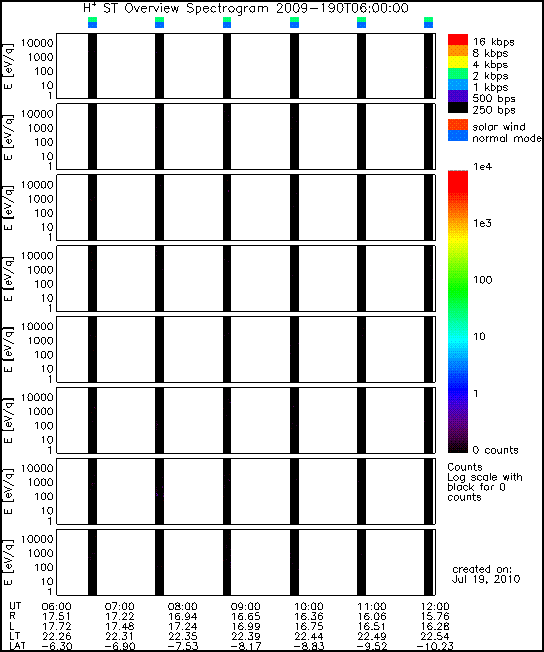Click the rainbow counts colorbar
Screen dimensions: 544x652
(458, 311)
